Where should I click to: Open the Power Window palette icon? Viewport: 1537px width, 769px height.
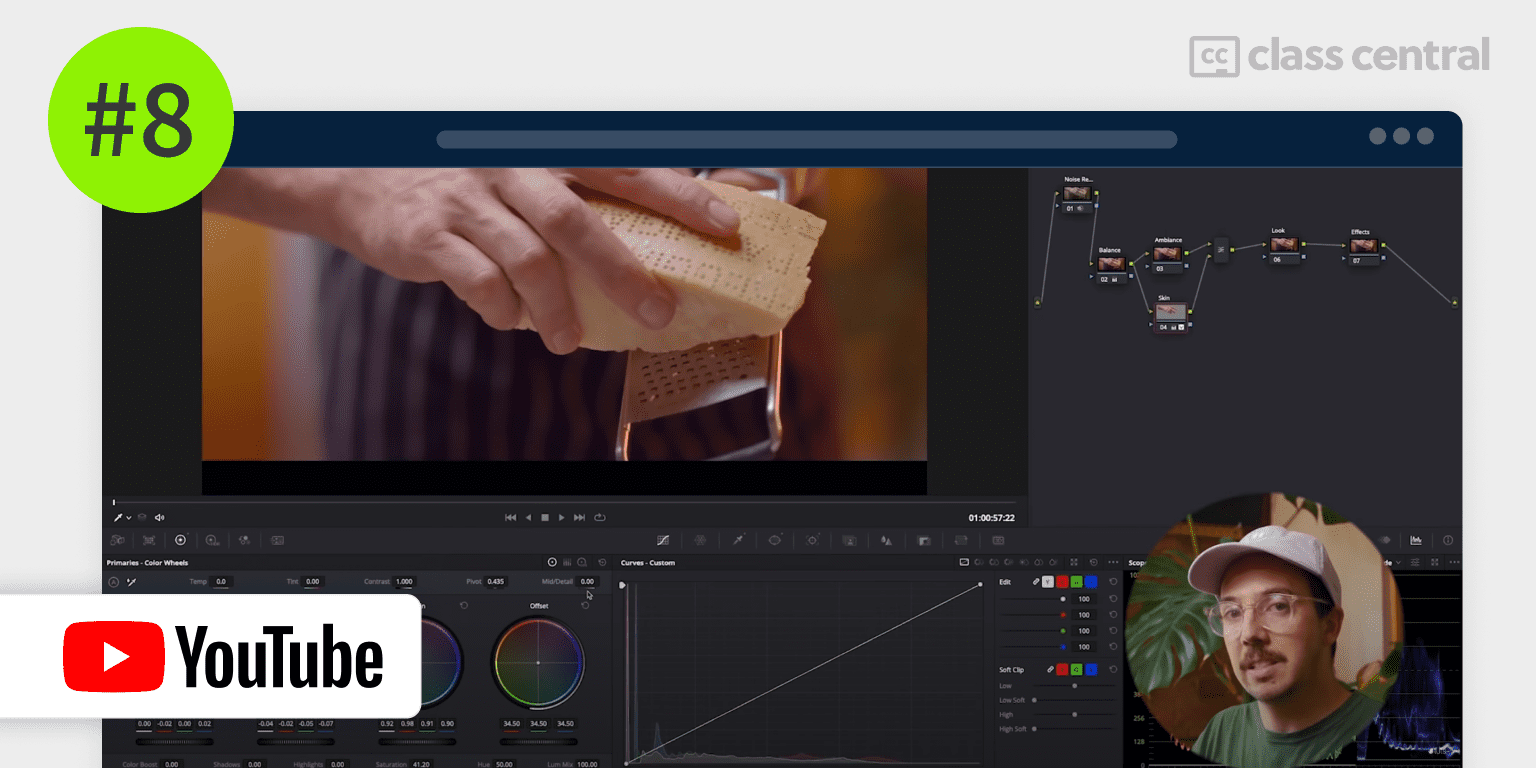tap(775, 540)
